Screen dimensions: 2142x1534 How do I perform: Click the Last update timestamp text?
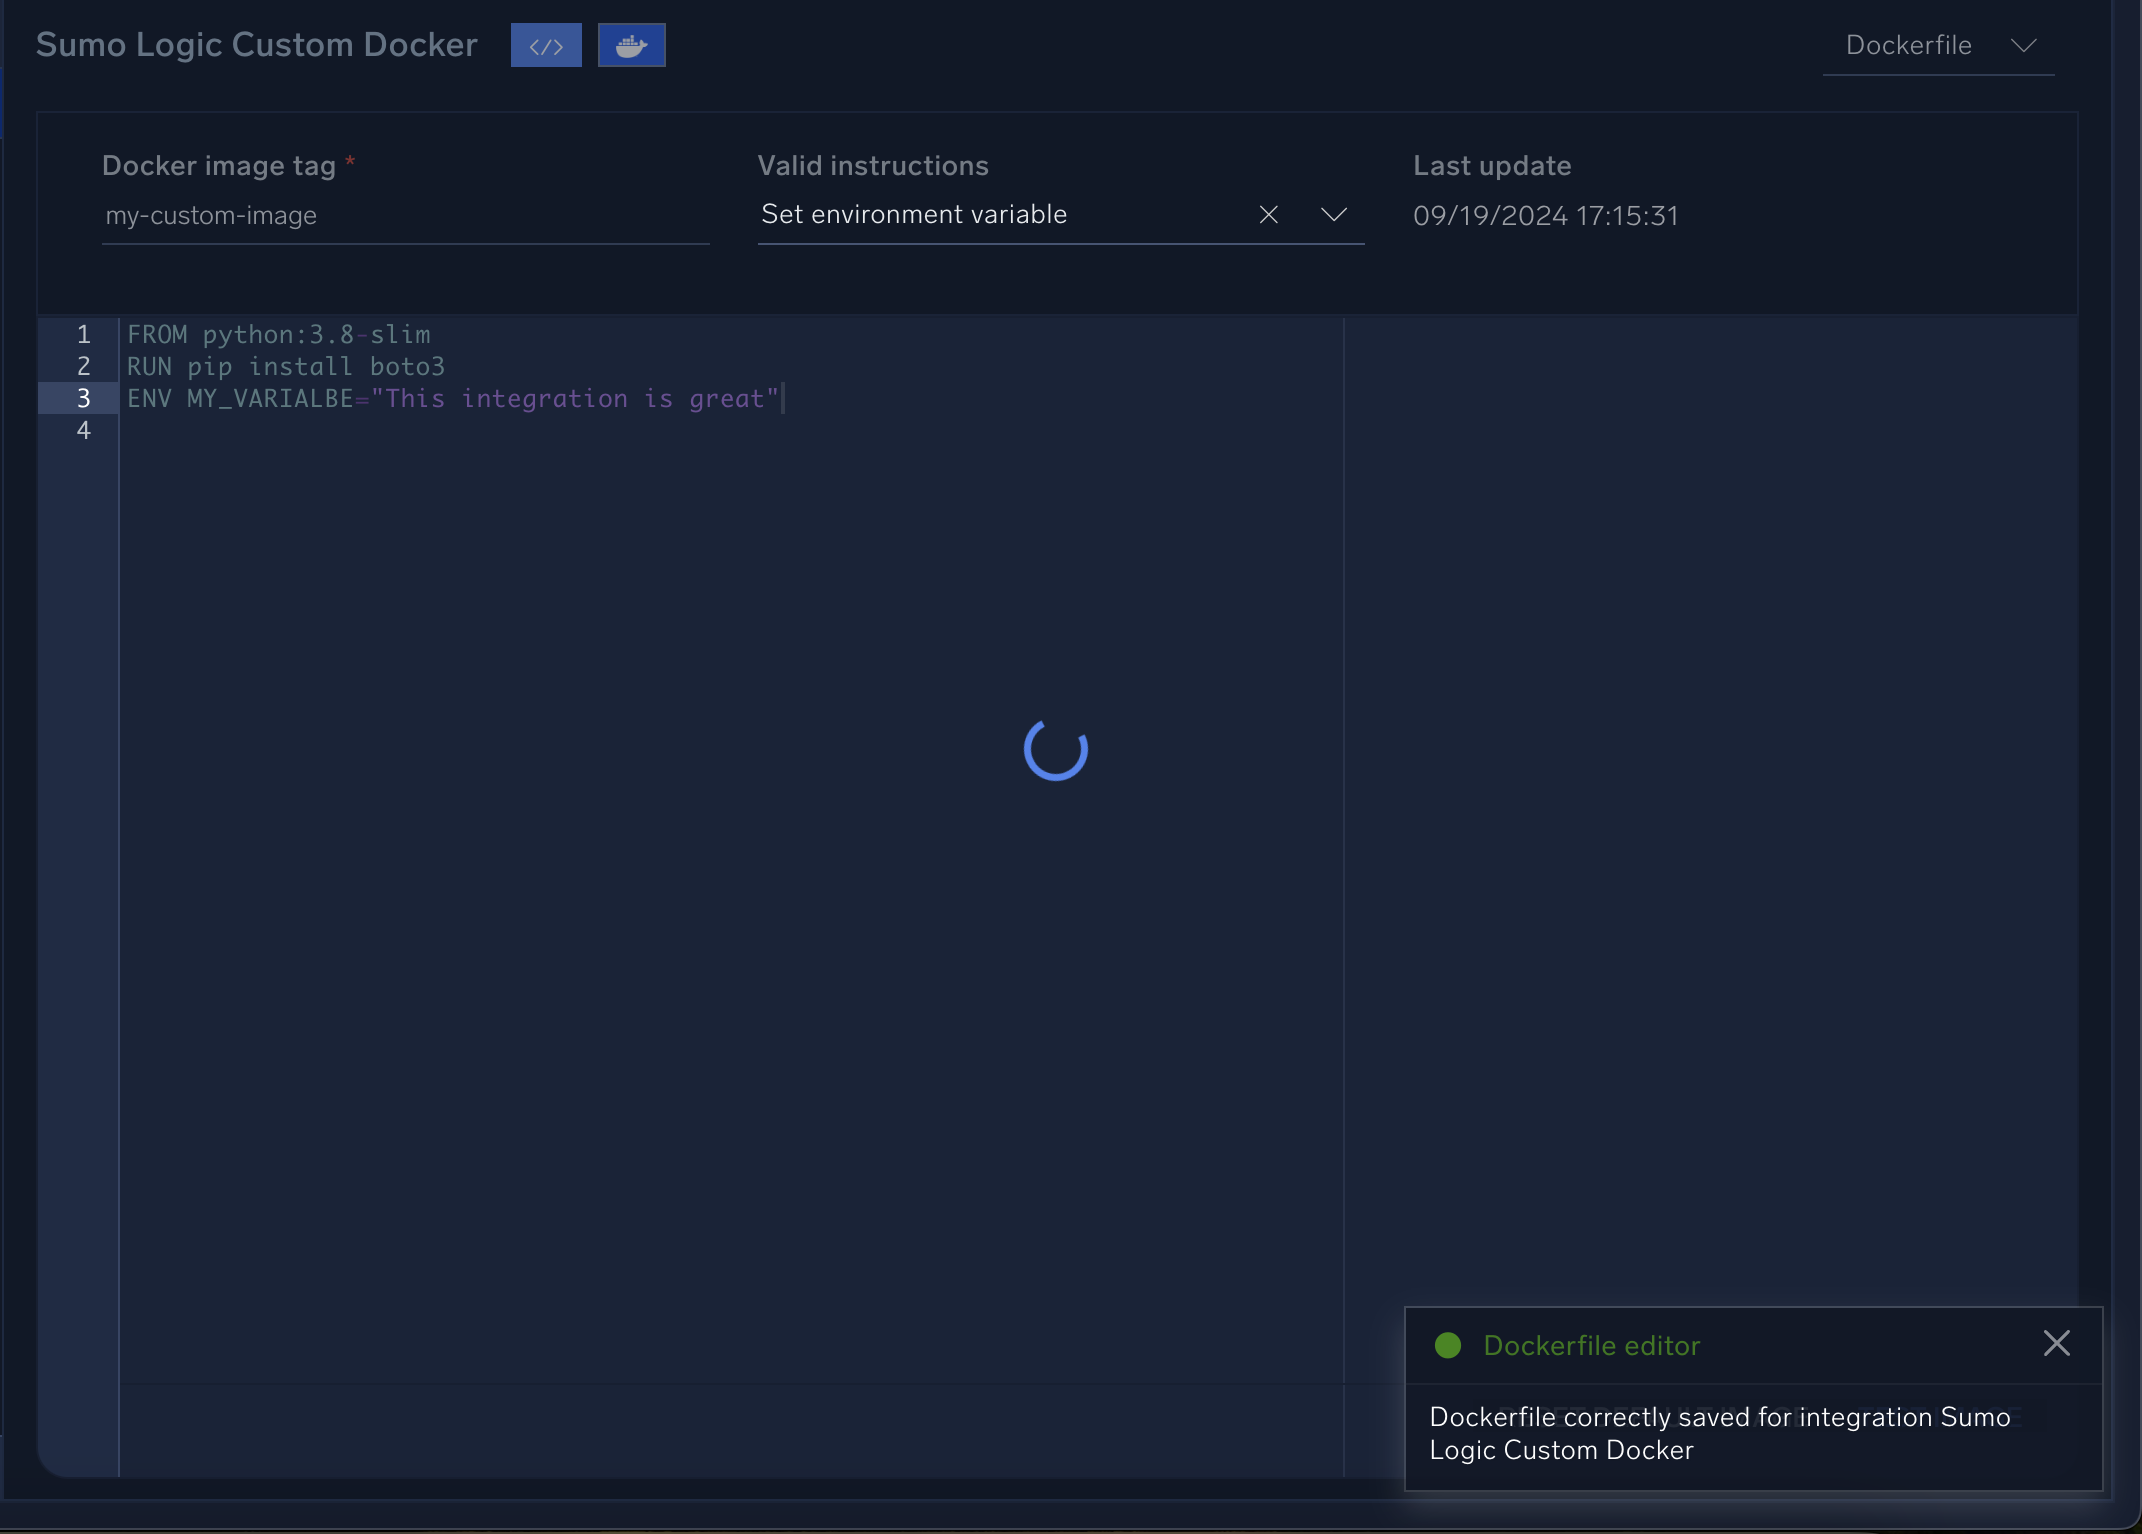1546,215
